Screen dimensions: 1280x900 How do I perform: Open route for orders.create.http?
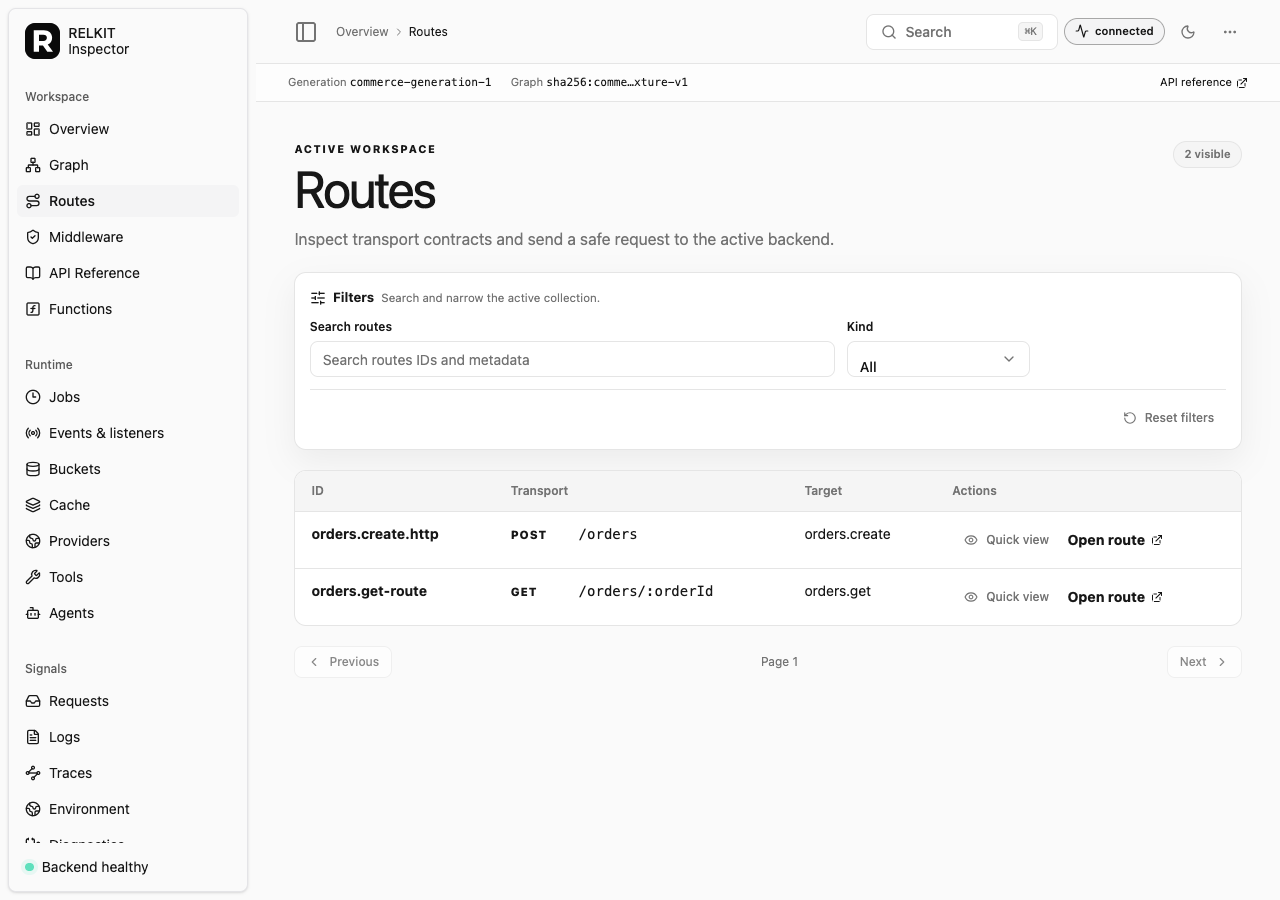click(x=1115, y=540)
